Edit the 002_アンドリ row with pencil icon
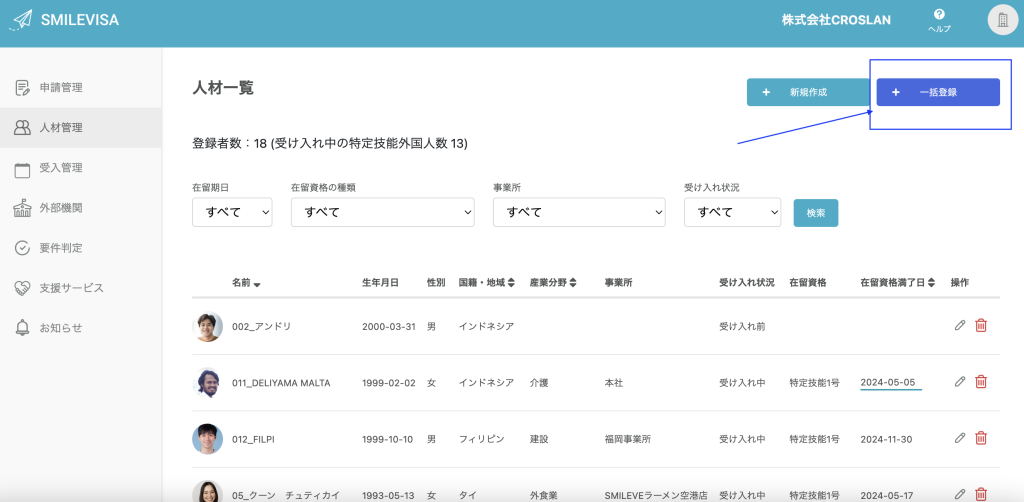 point(959,325)
